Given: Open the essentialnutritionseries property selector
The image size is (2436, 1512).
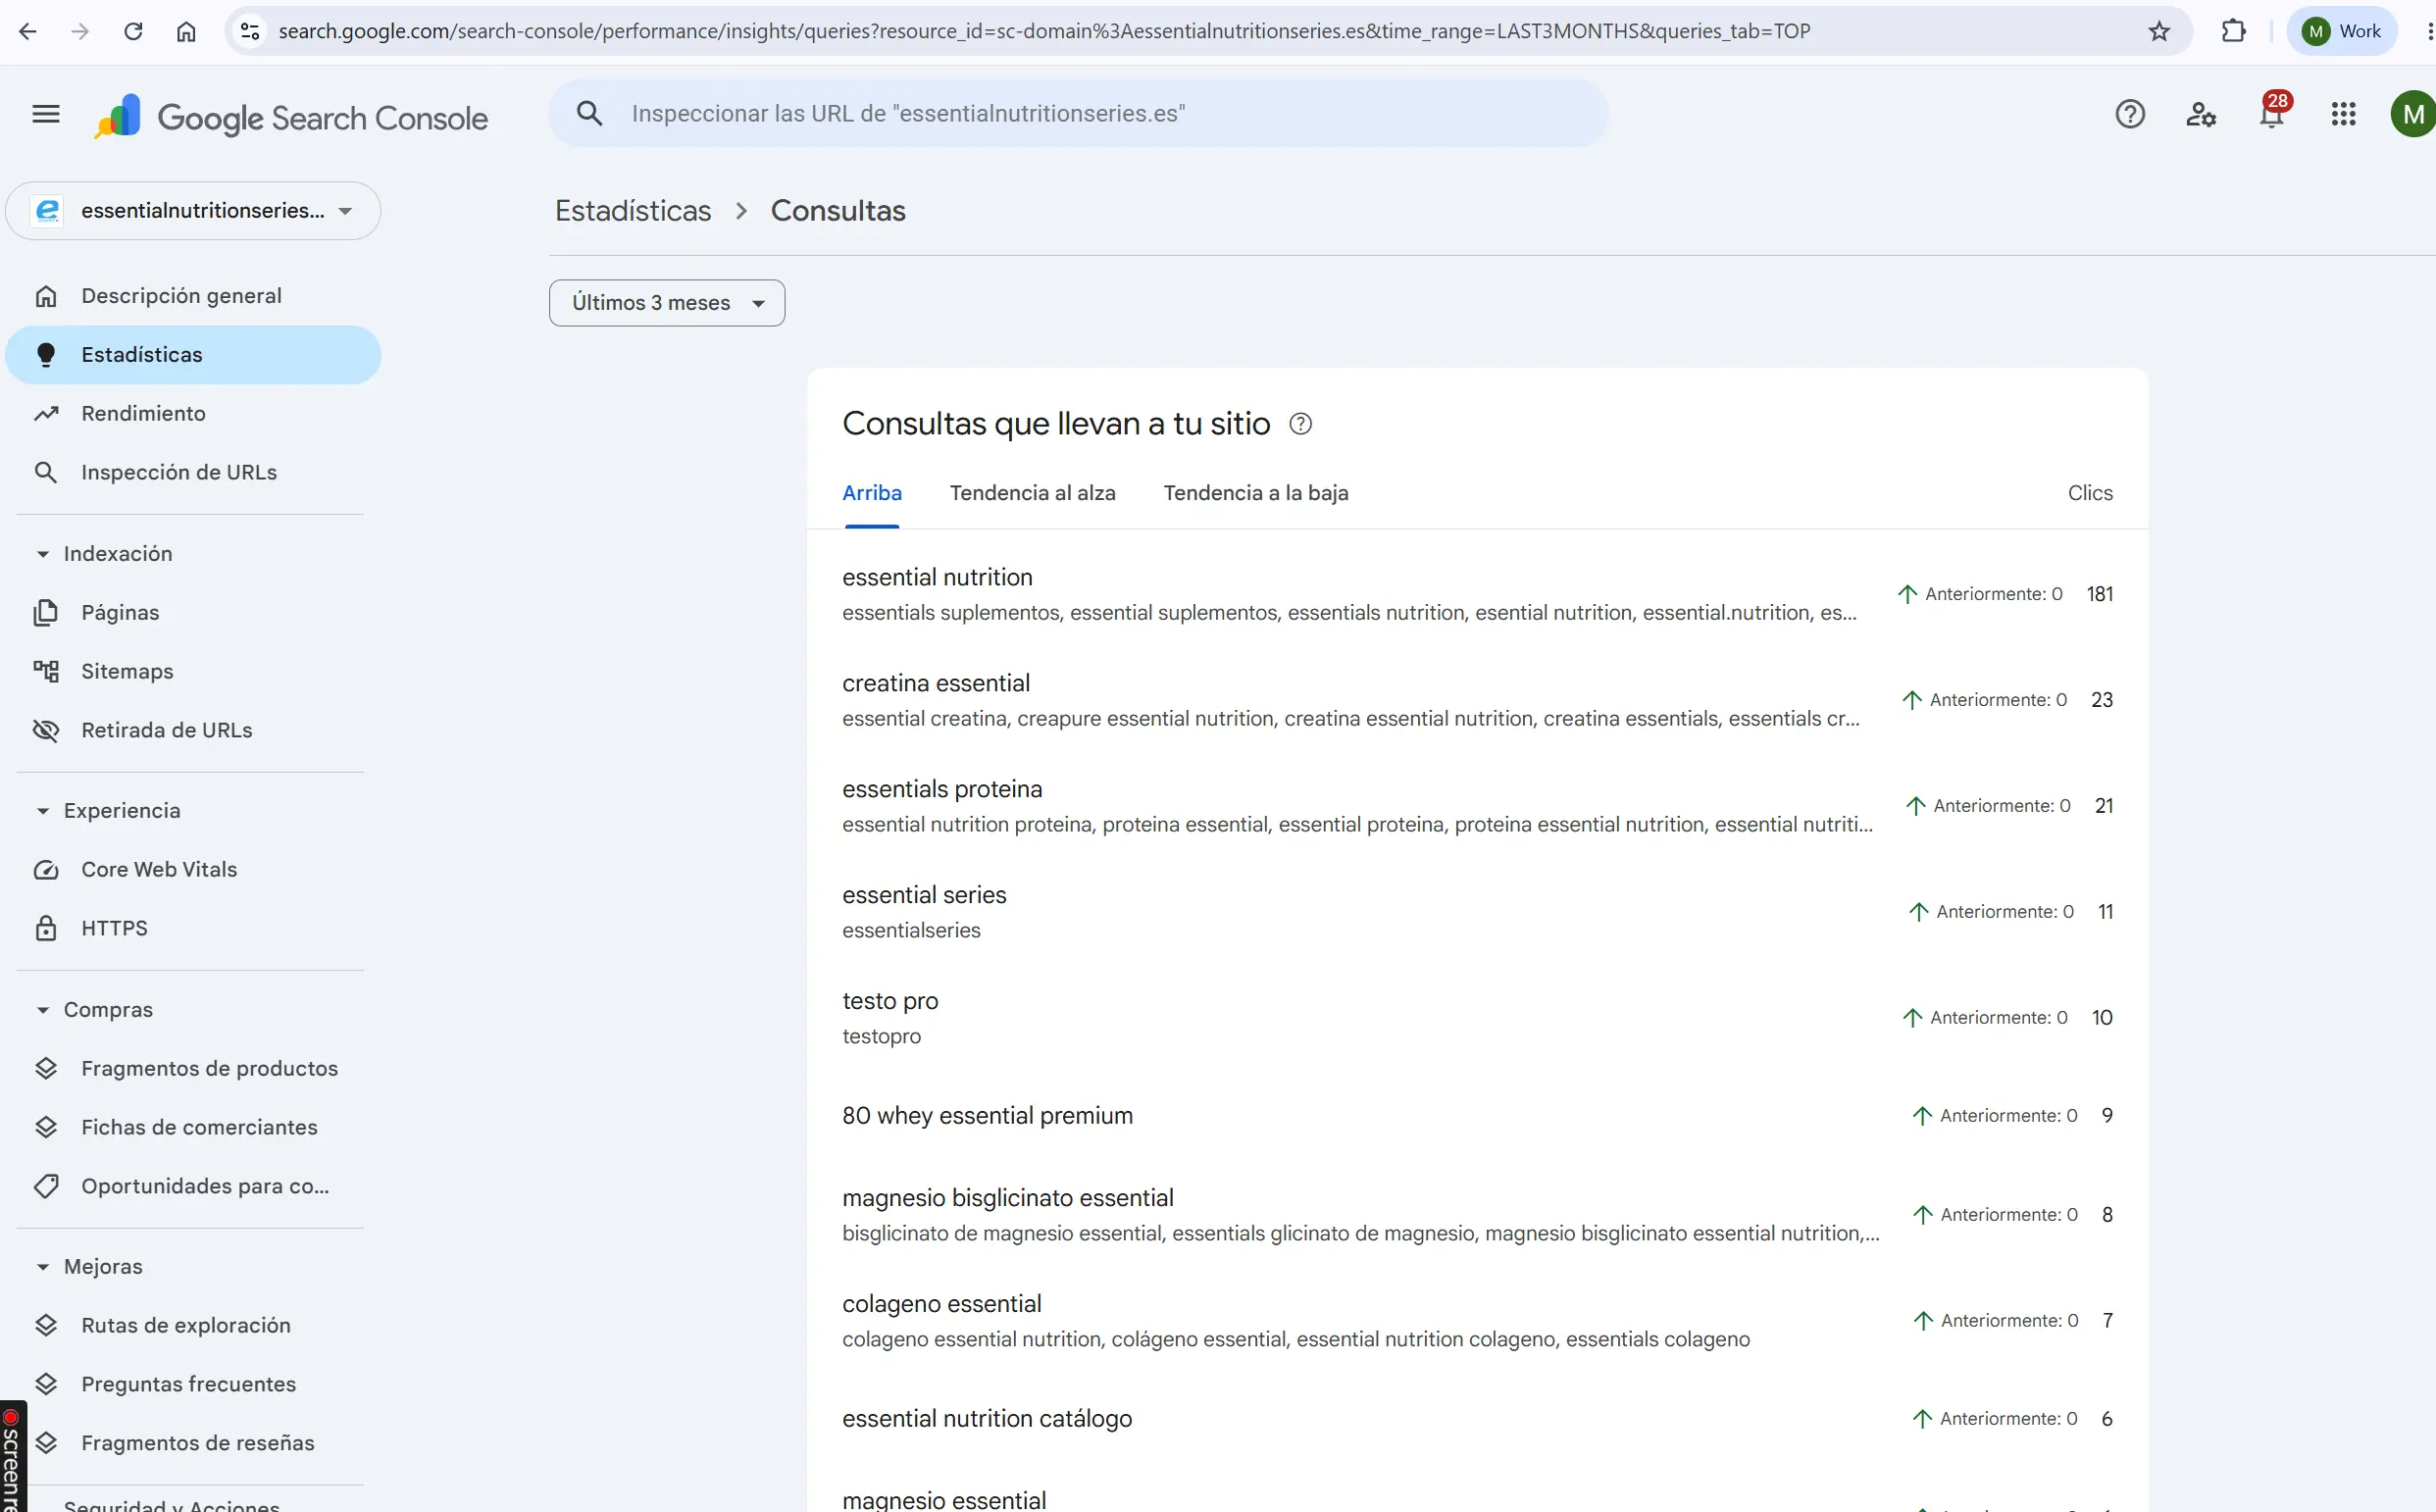Looking at the screenshot, I should click(193, 211).
